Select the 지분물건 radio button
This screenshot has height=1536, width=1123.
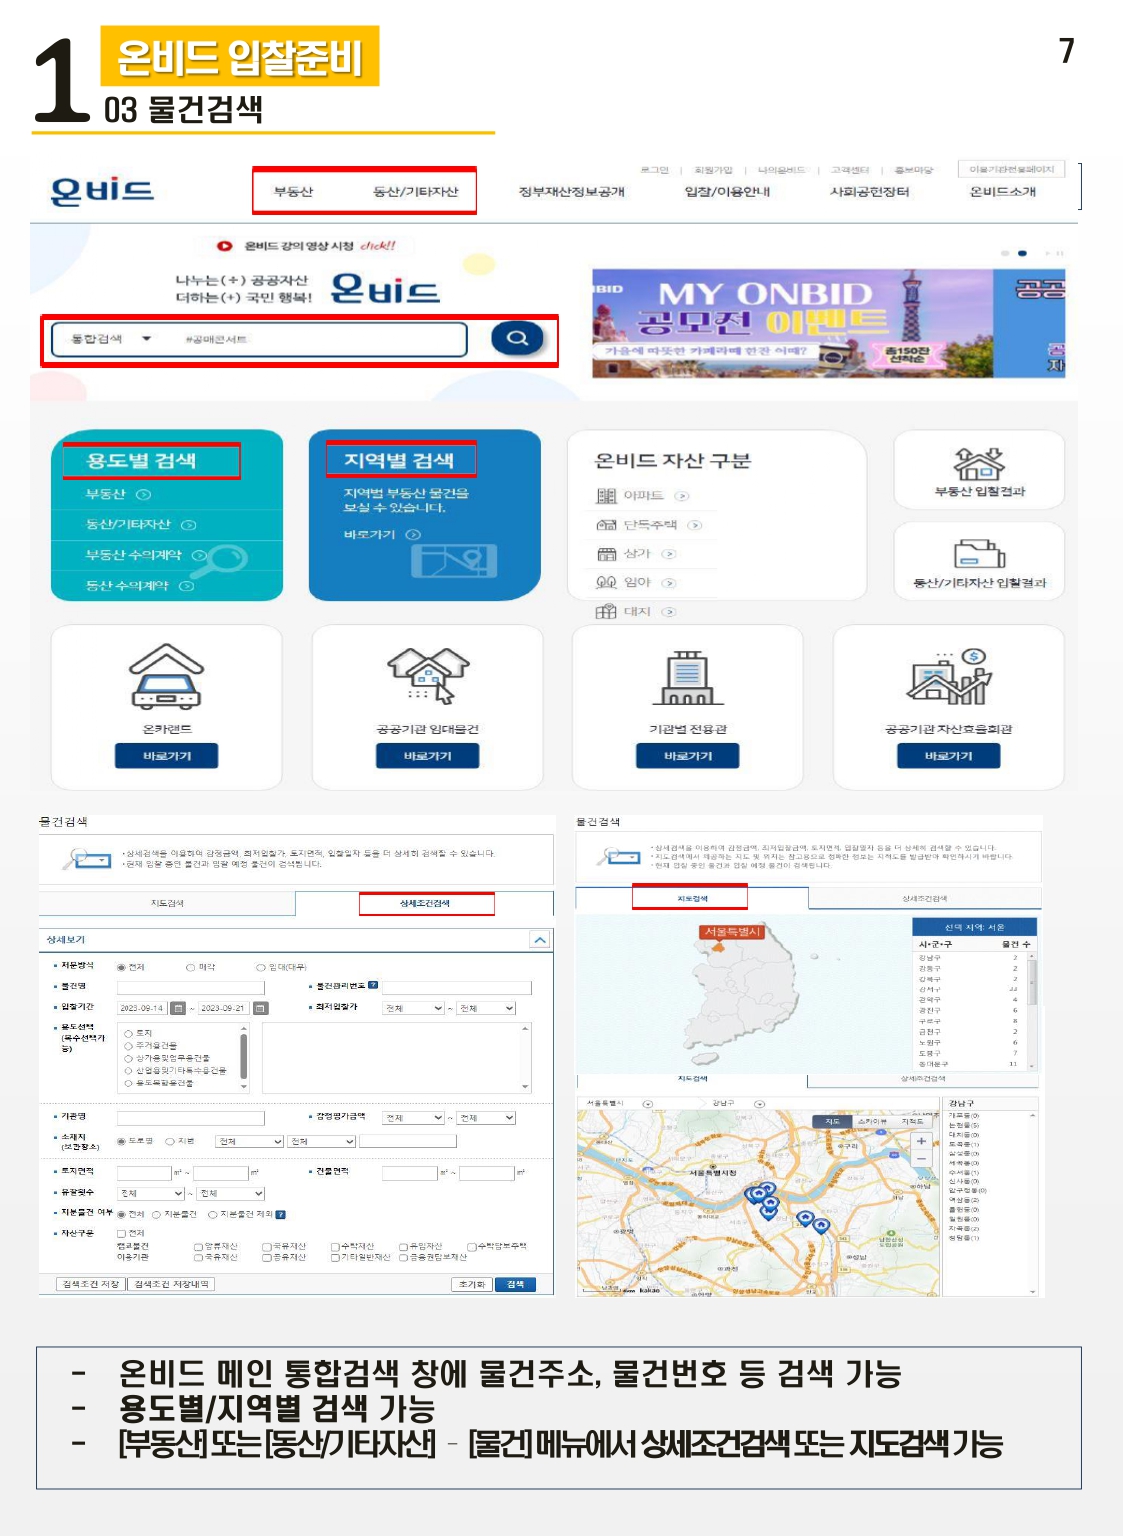(x=156, y=1214)
